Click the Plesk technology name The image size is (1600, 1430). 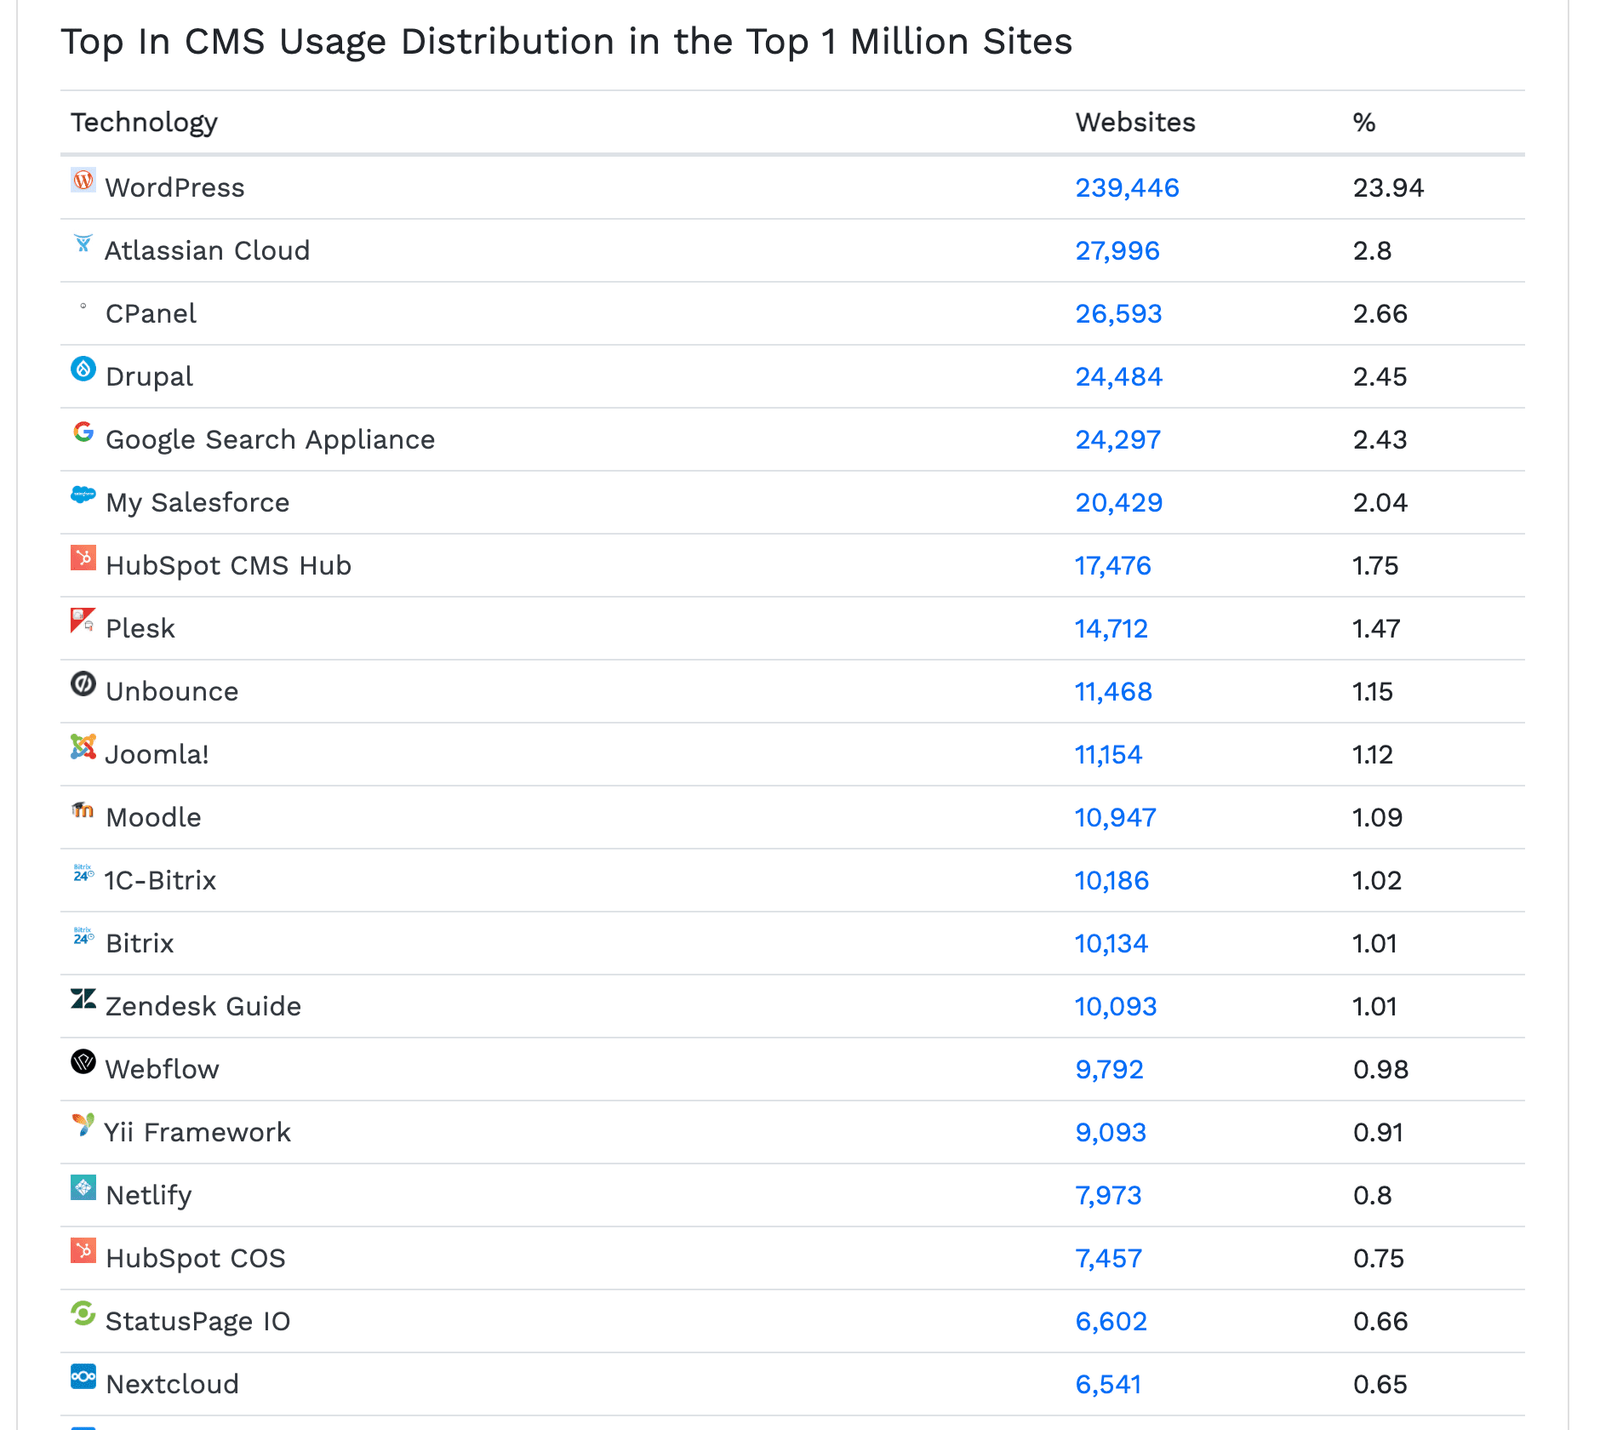(140, 629)
